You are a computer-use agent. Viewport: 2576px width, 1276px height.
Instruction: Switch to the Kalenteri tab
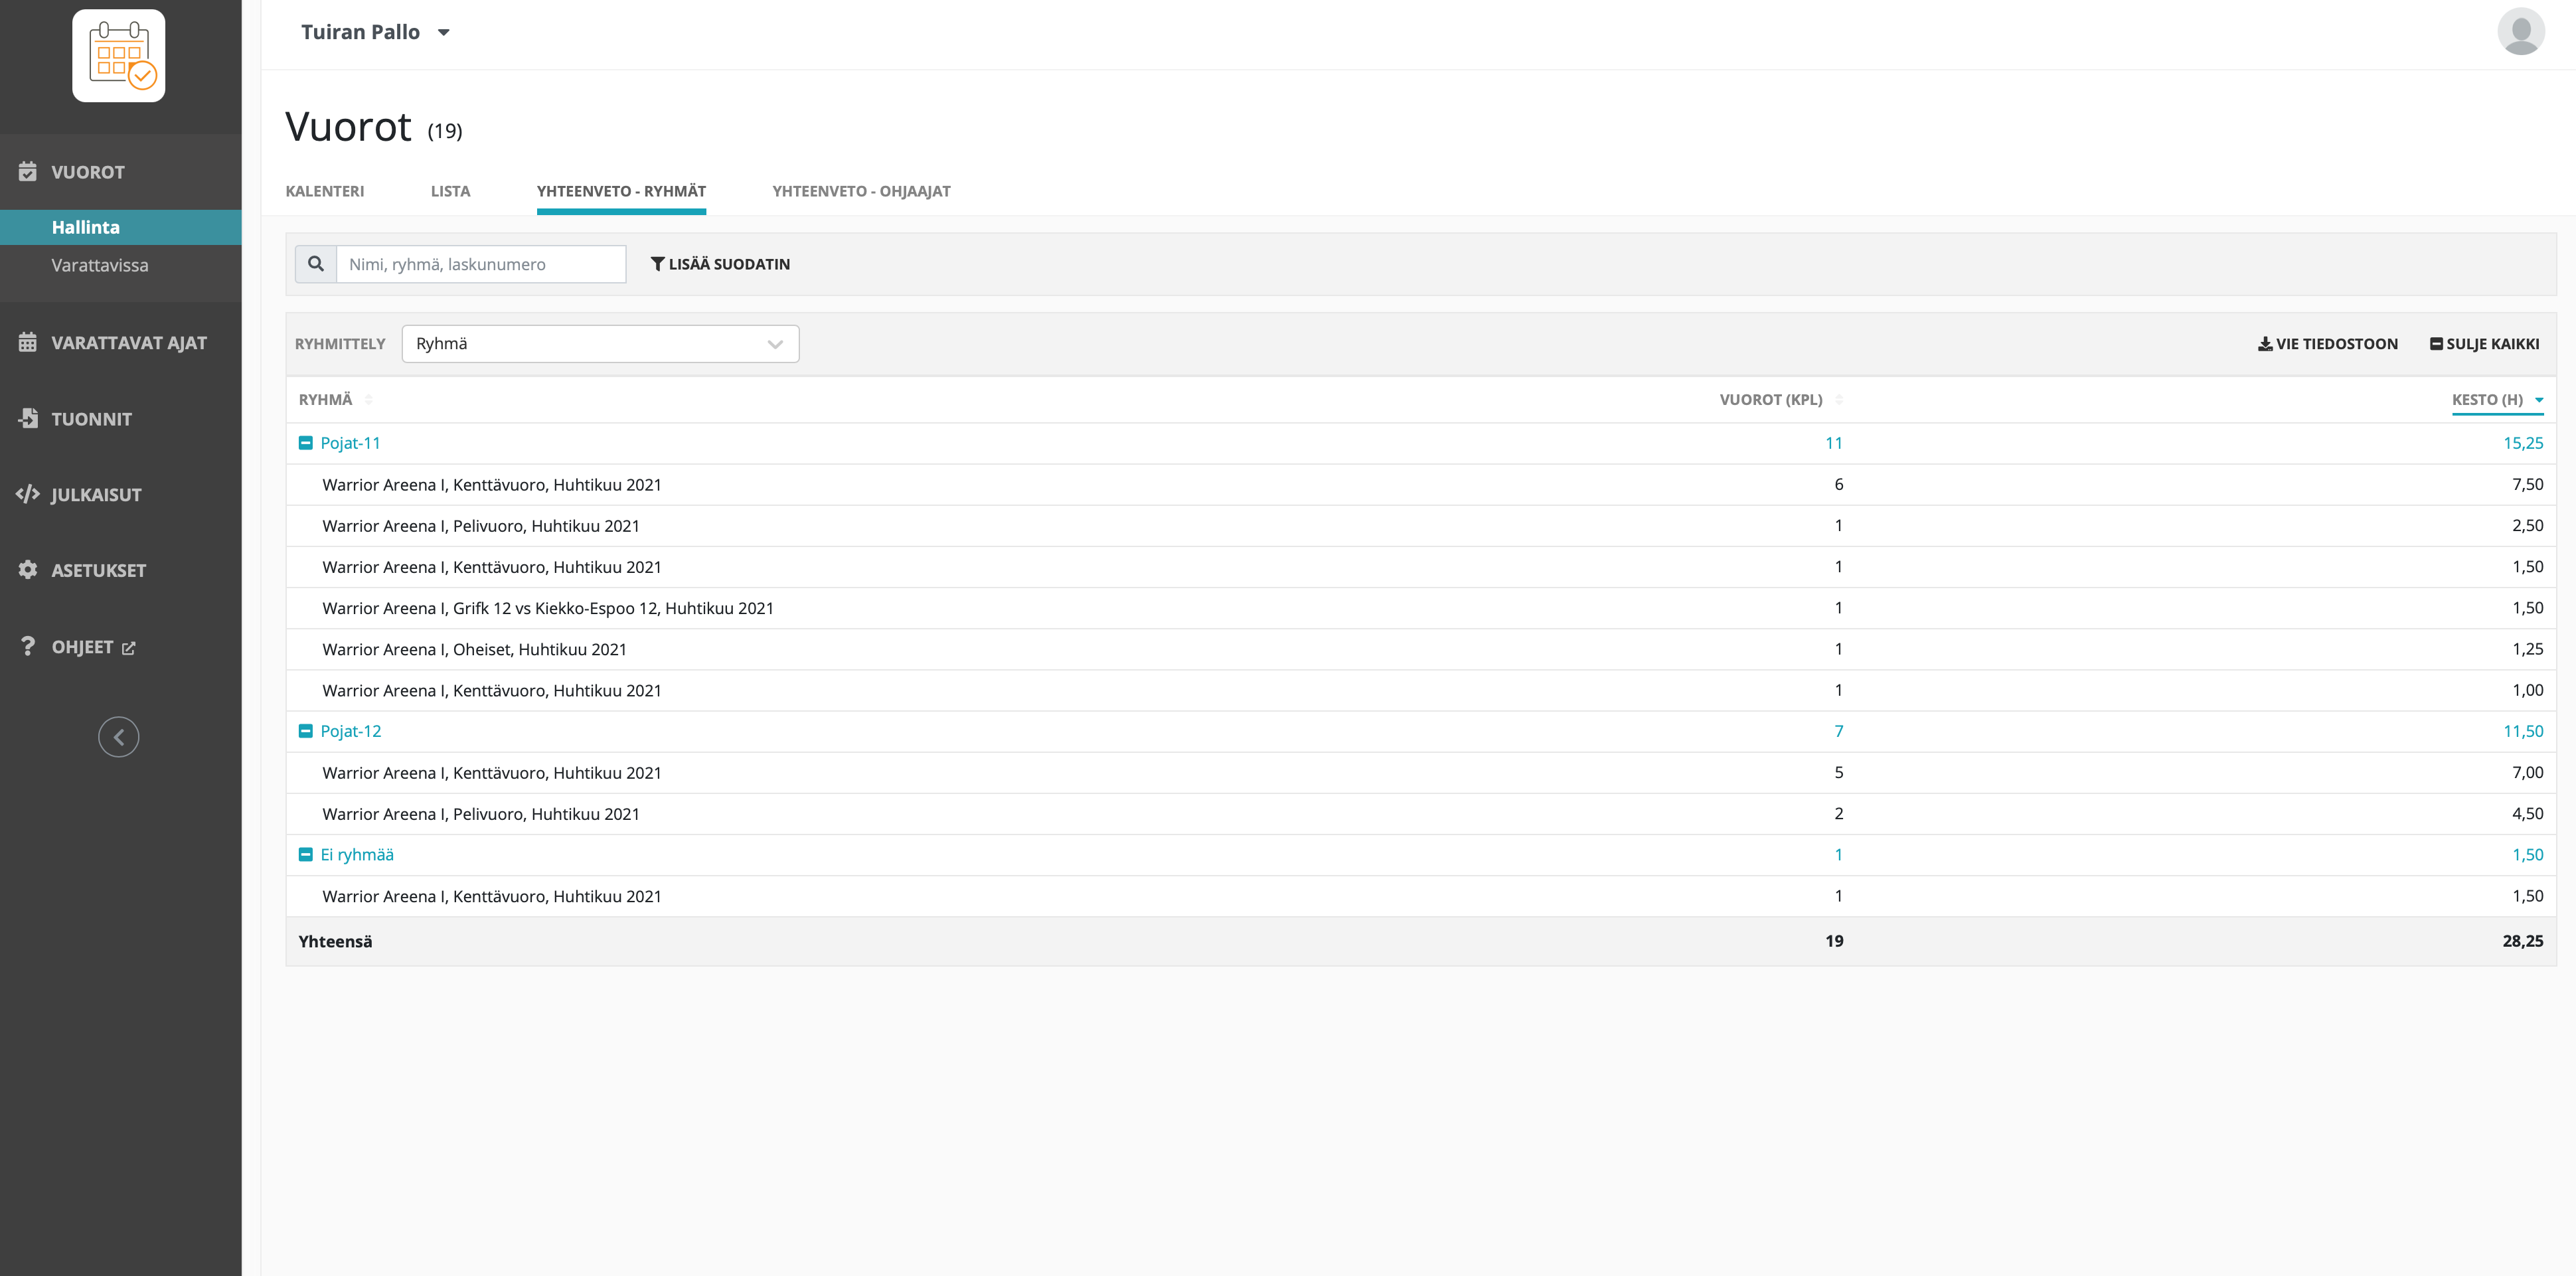[x=325, y=191]
